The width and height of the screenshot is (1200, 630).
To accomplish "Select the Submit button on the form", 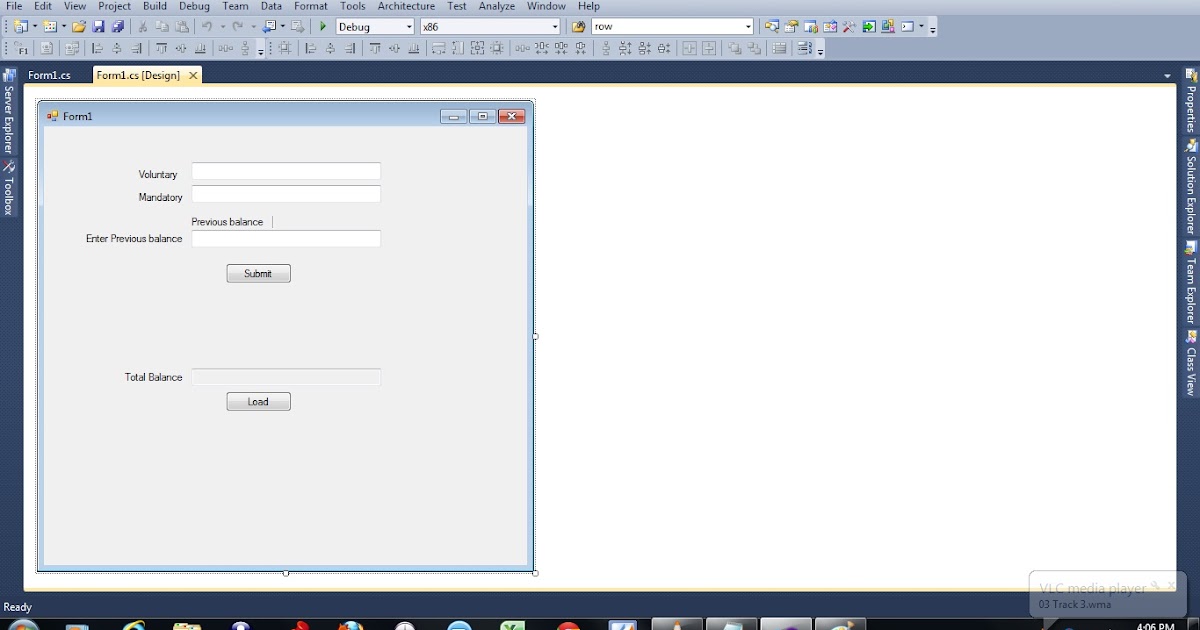I will pos(258,273).
